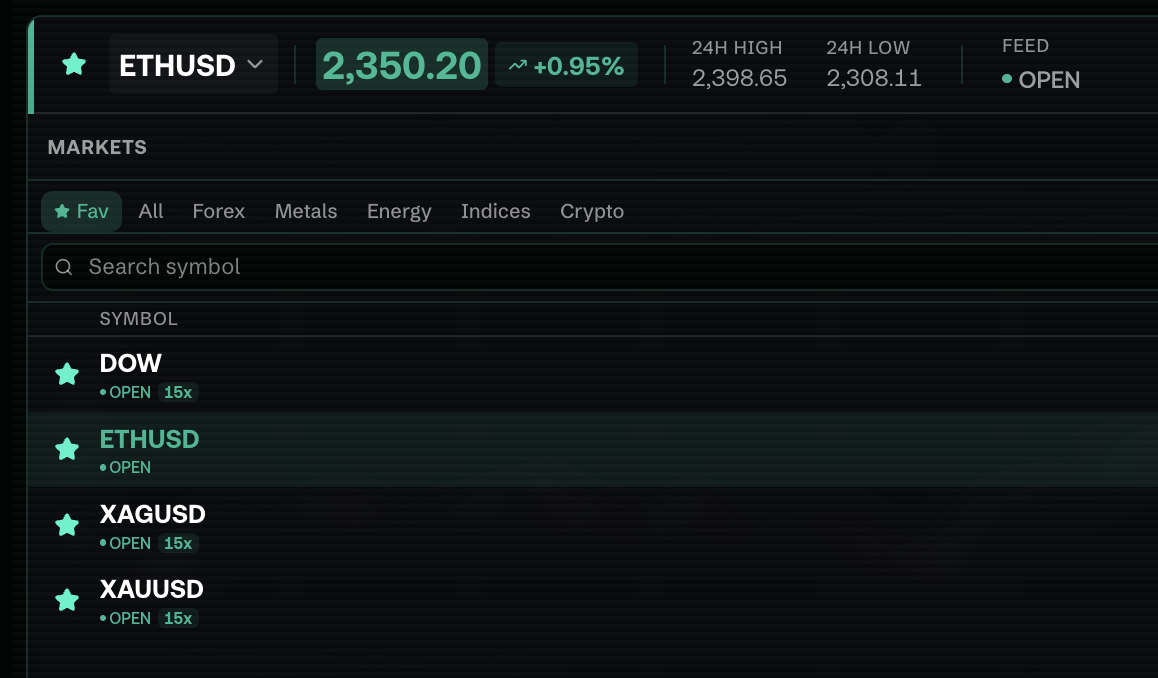Screen dimensions: 1158x678
Task: Open the ETHUSD symbol dropdown
Action: click(193, 64)
